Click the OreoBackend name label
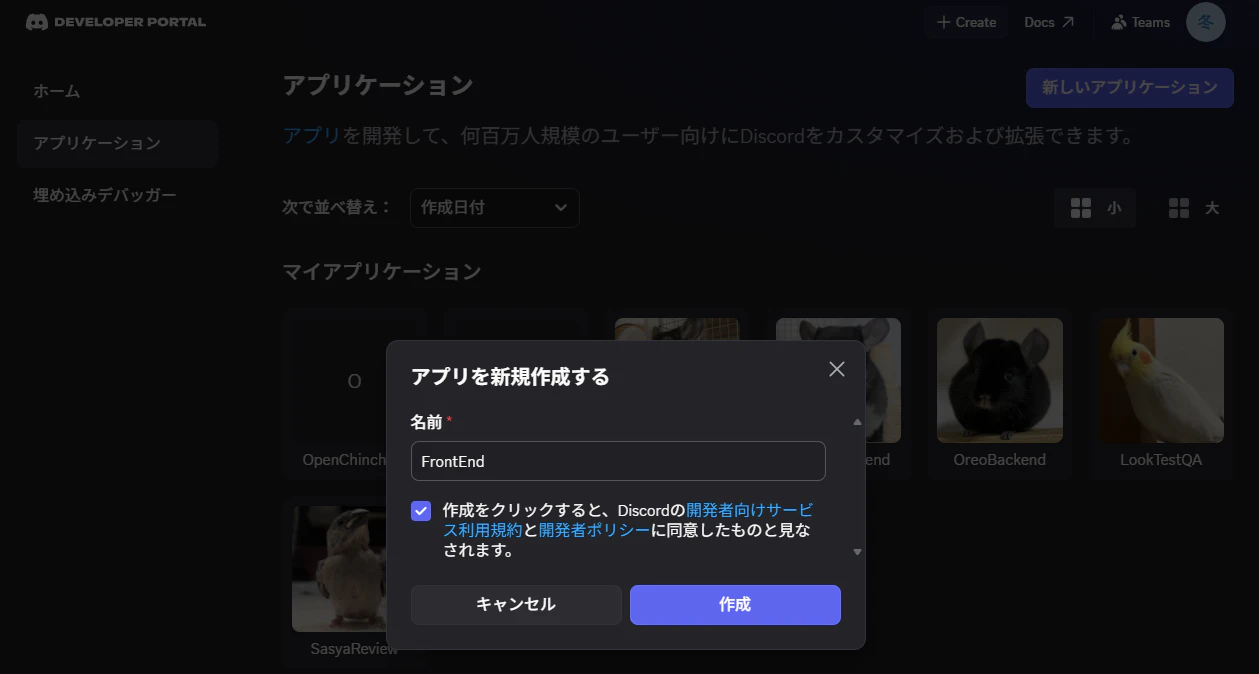The height and width of the screenshot is (674, 1259). point(1000,460)
